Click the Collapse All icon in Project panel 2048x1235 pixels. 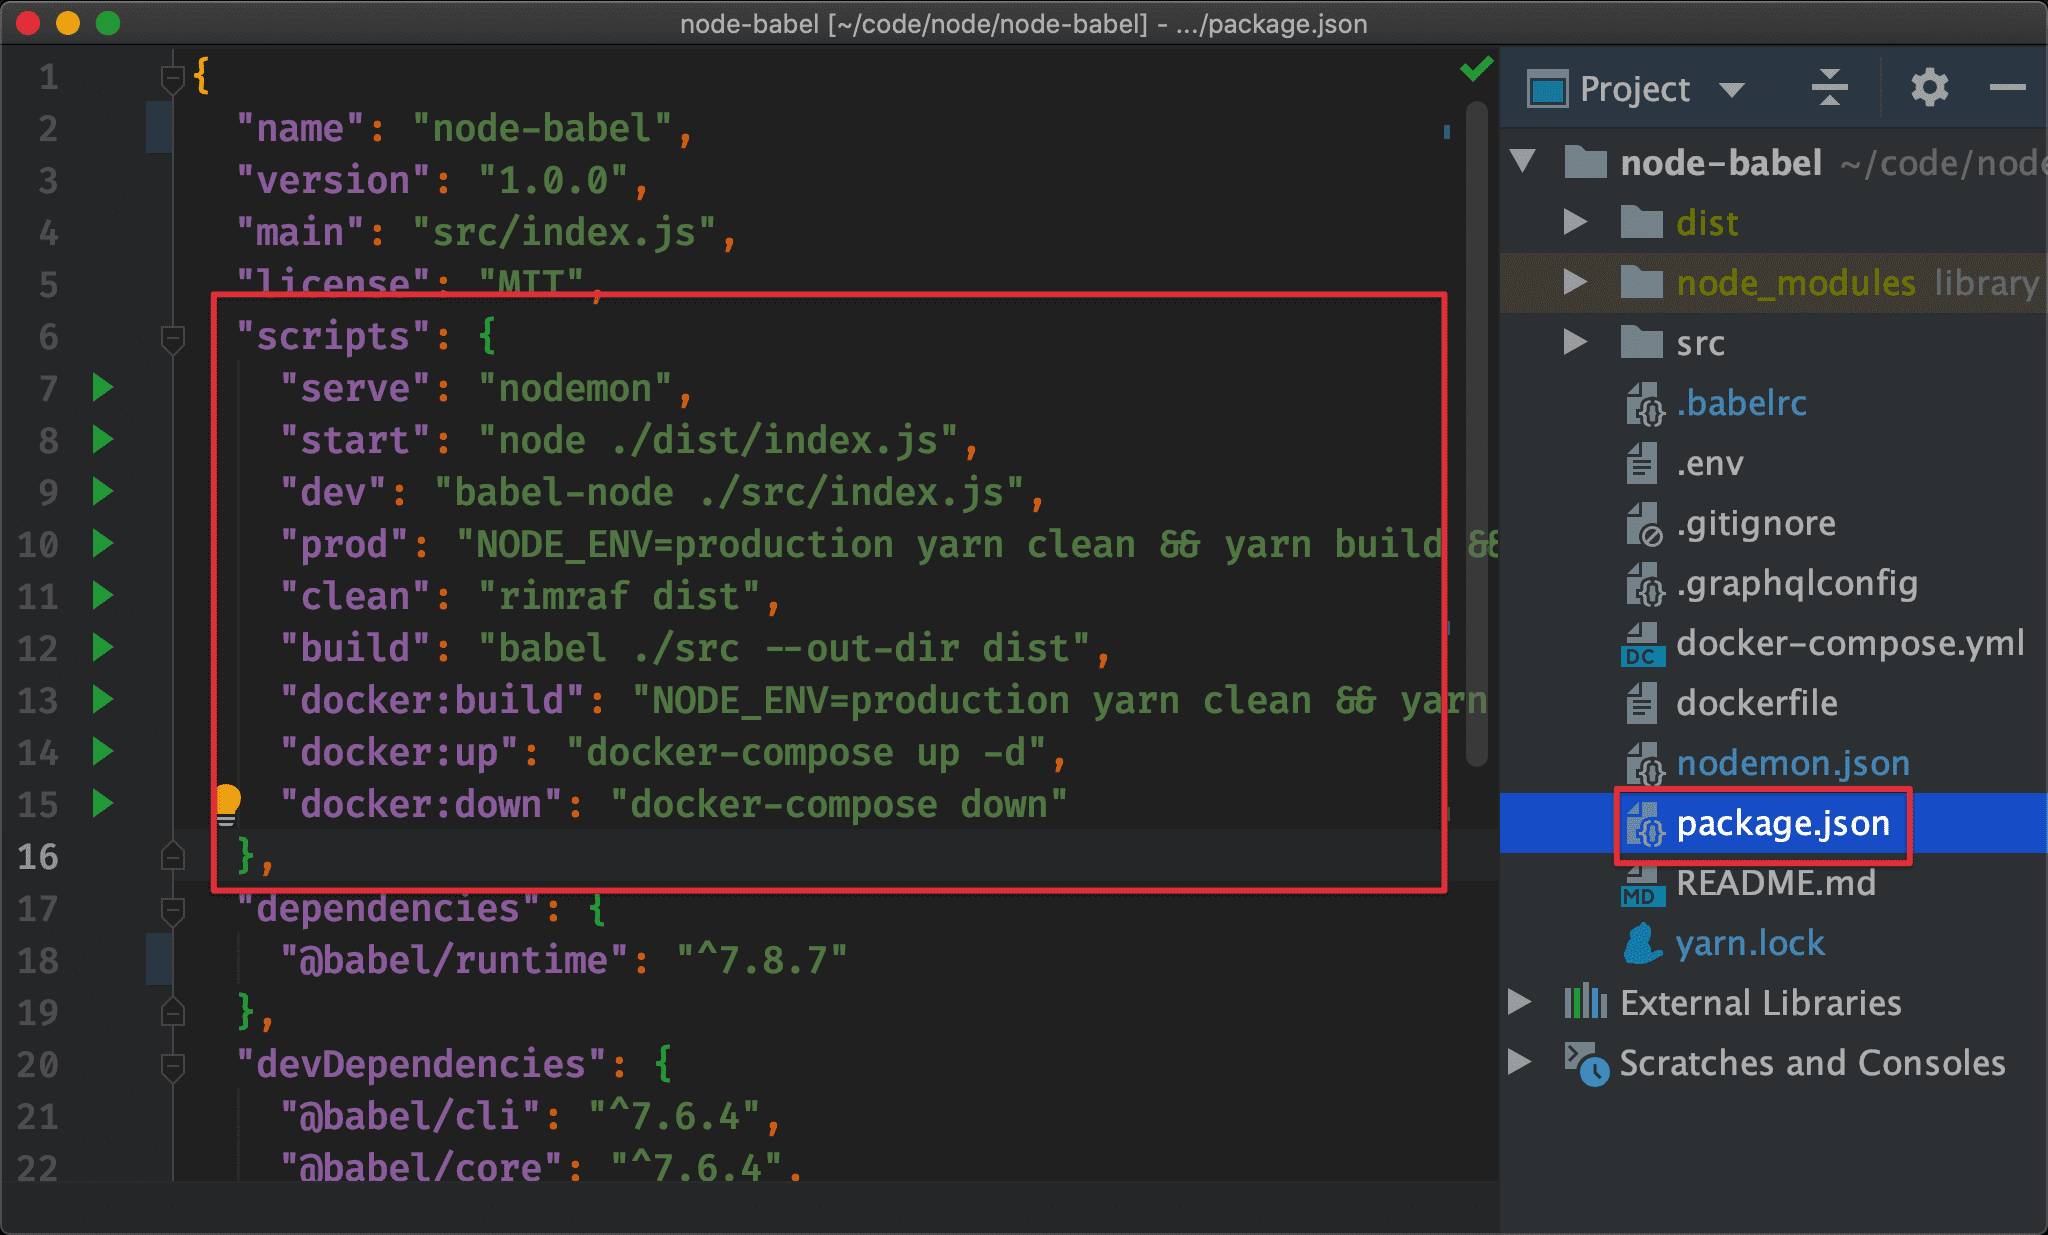(1829, 88)
